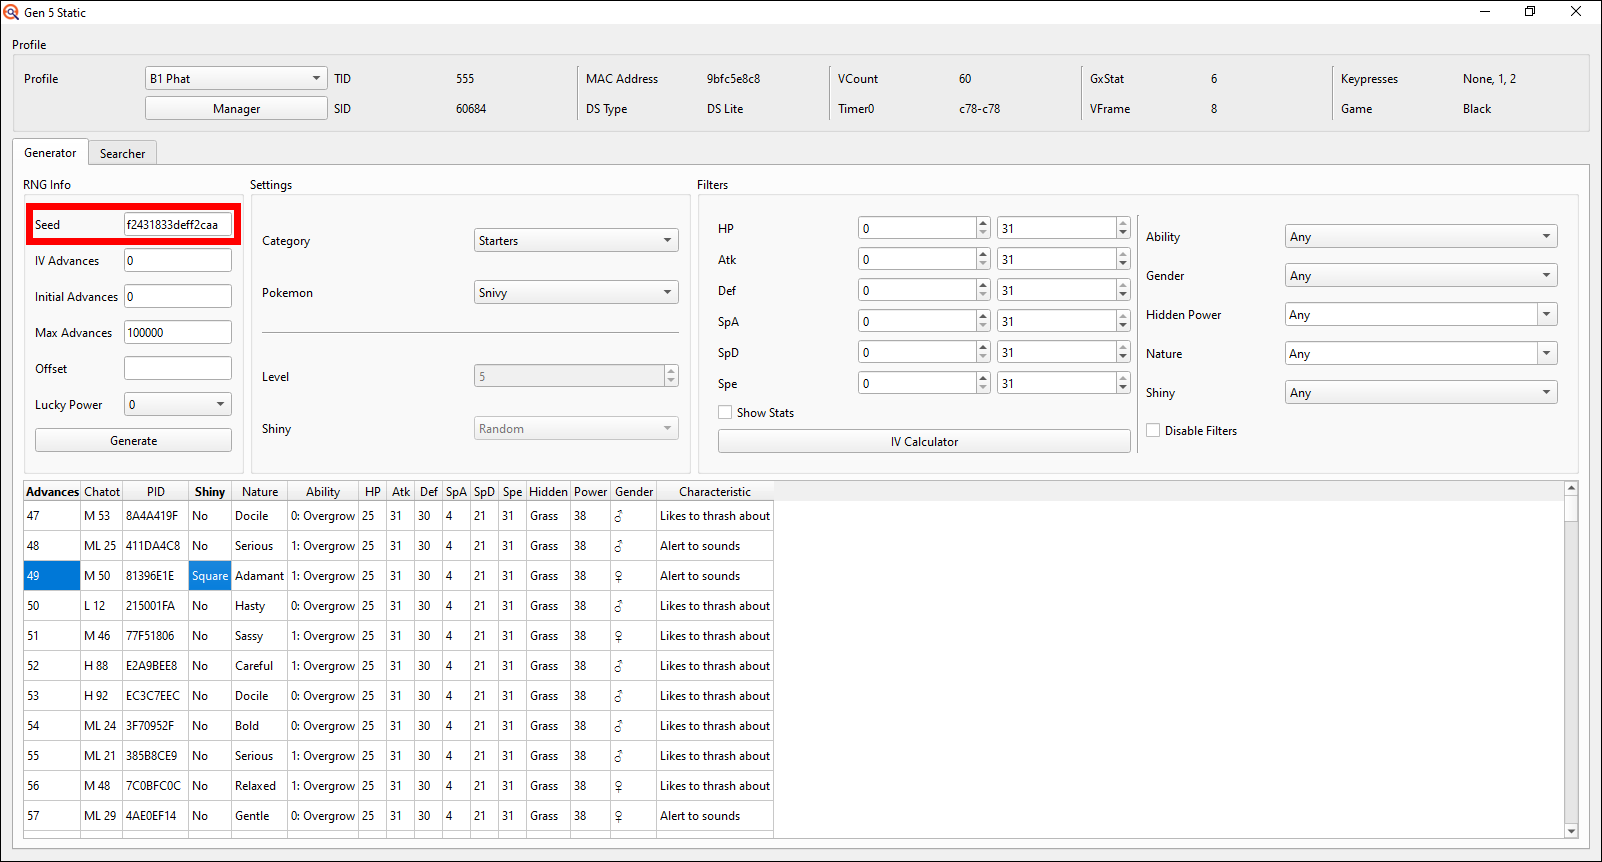The width and height of the screenshot is (1602, 862).
Task: Click the Gen 5 Static app icon
Action: pos(11,12)
